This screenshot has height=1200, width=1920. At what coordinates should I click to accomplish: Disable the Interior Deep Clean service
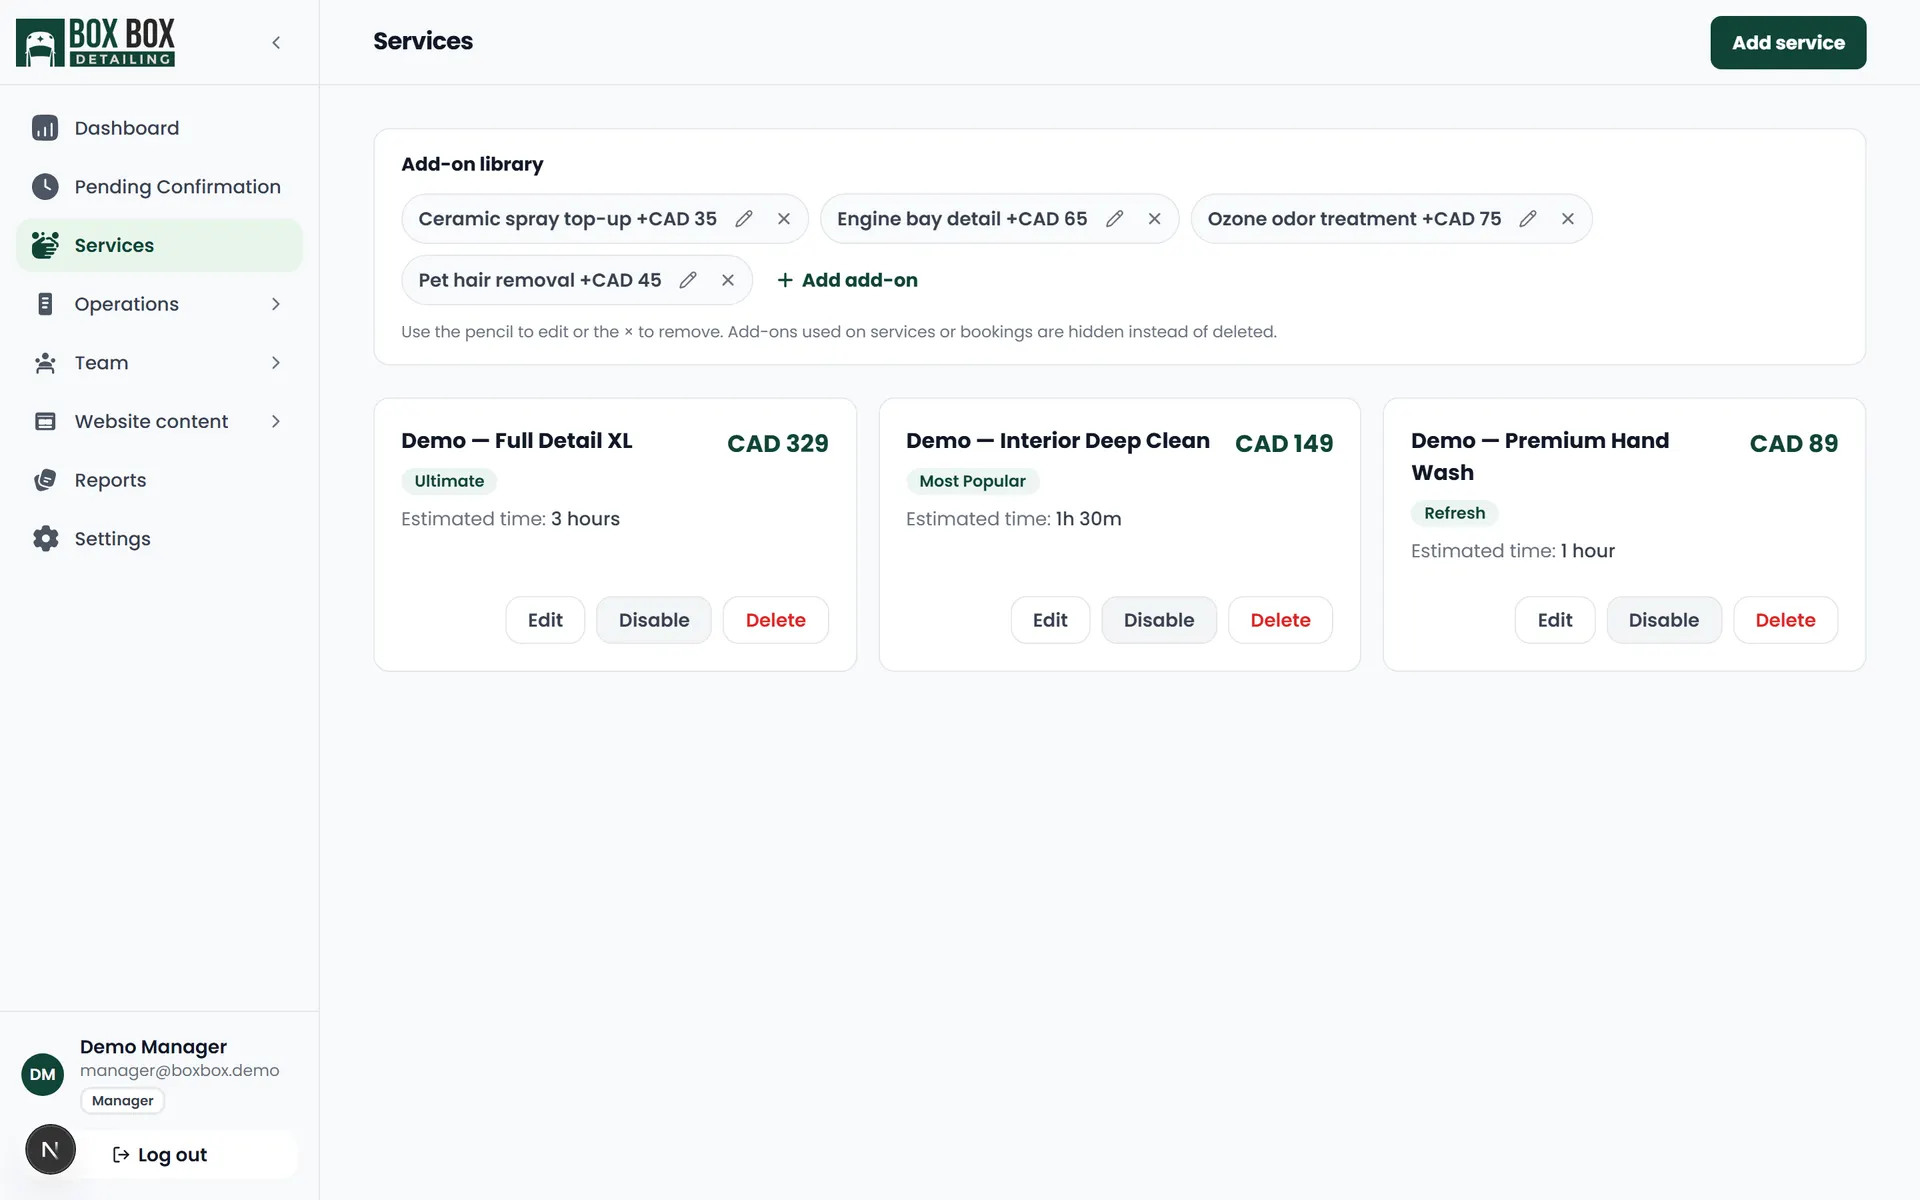point(1159,620)
